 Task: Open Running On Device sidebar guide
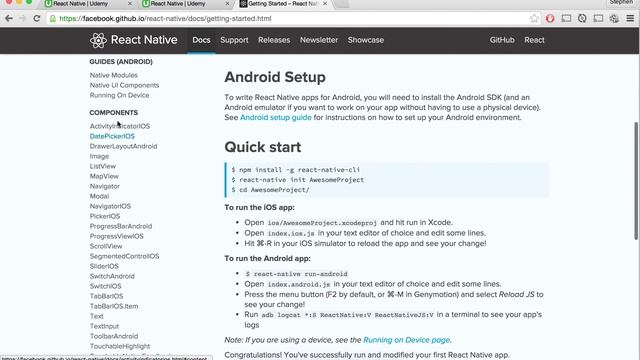[119, 95]
